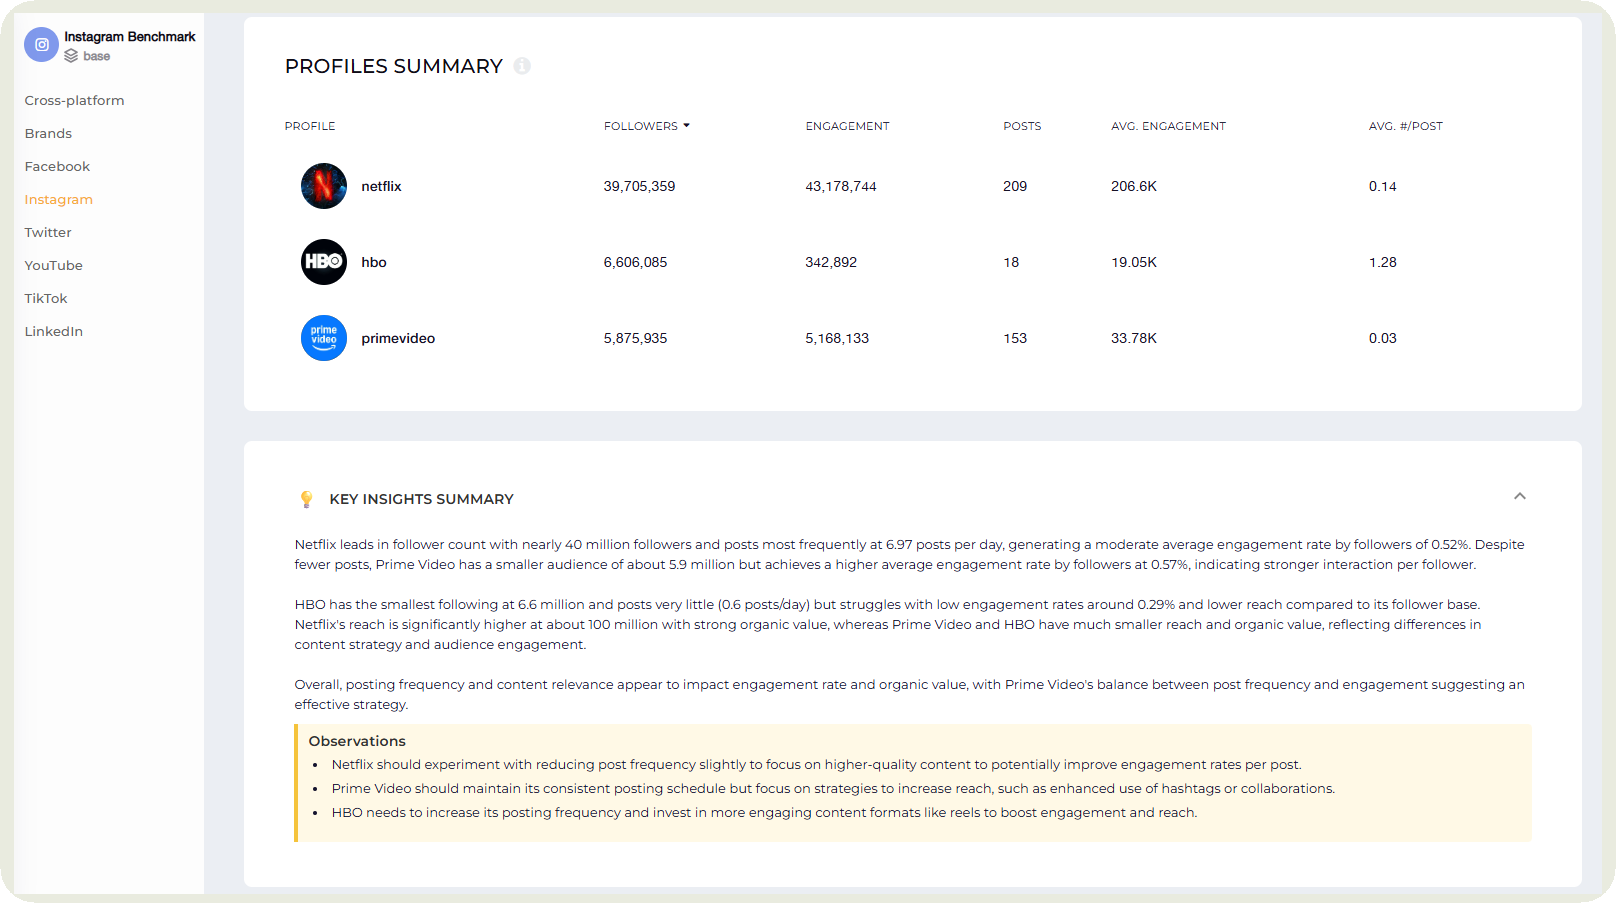The image size is (1616, 903).
Task: Open the Cross-platform section
Action: [74, 100]
